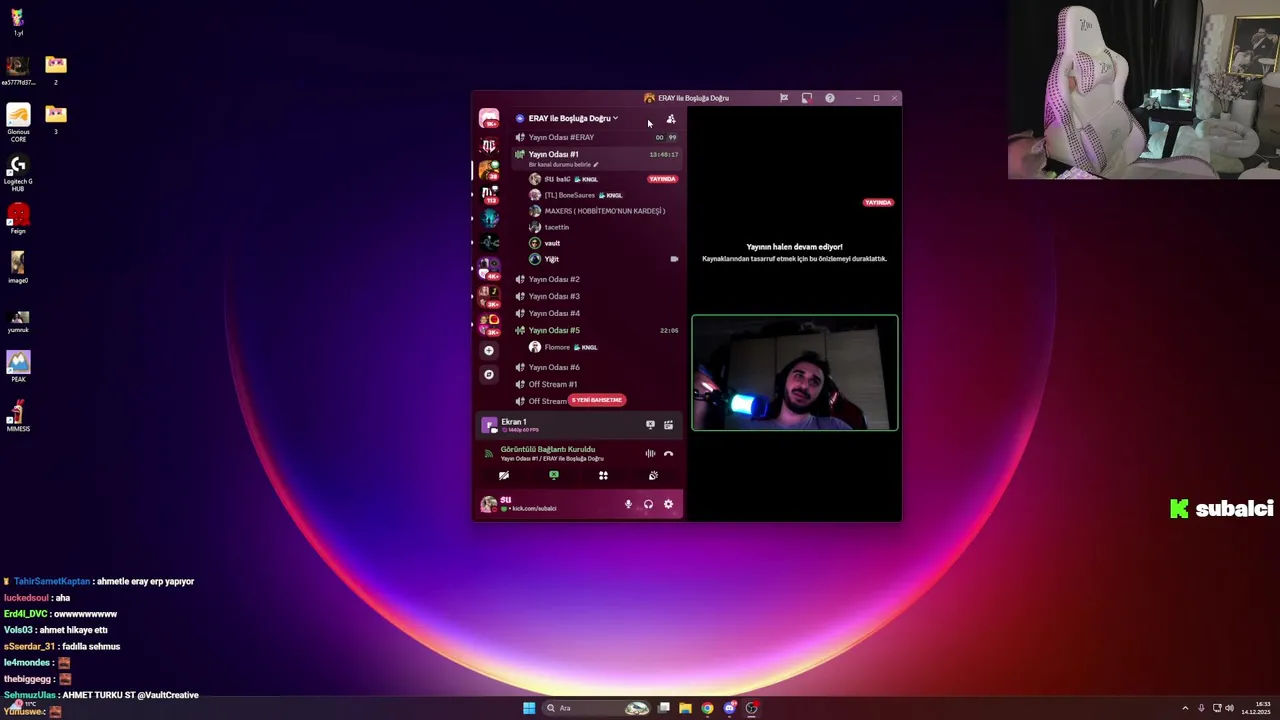Open the Discord server icon with 113 badge
This screenshot has width=1280, height=720.
pyautogui.click(x=489, y=193)
